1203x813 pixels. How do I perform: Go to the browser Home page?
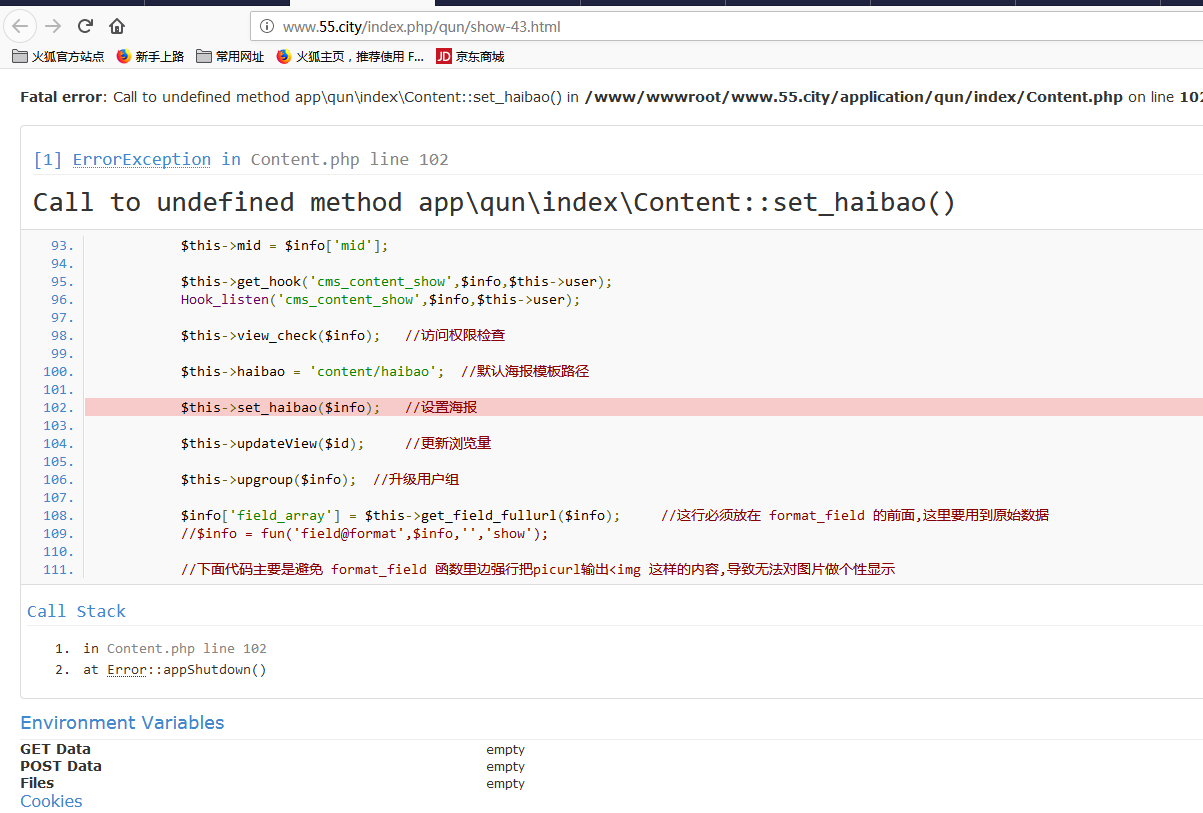(117, 26)
